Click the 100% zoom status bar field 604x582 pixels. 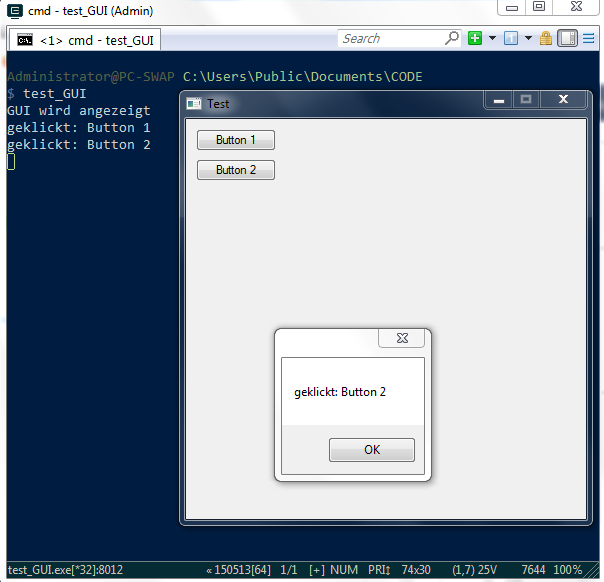coord(567,570)
